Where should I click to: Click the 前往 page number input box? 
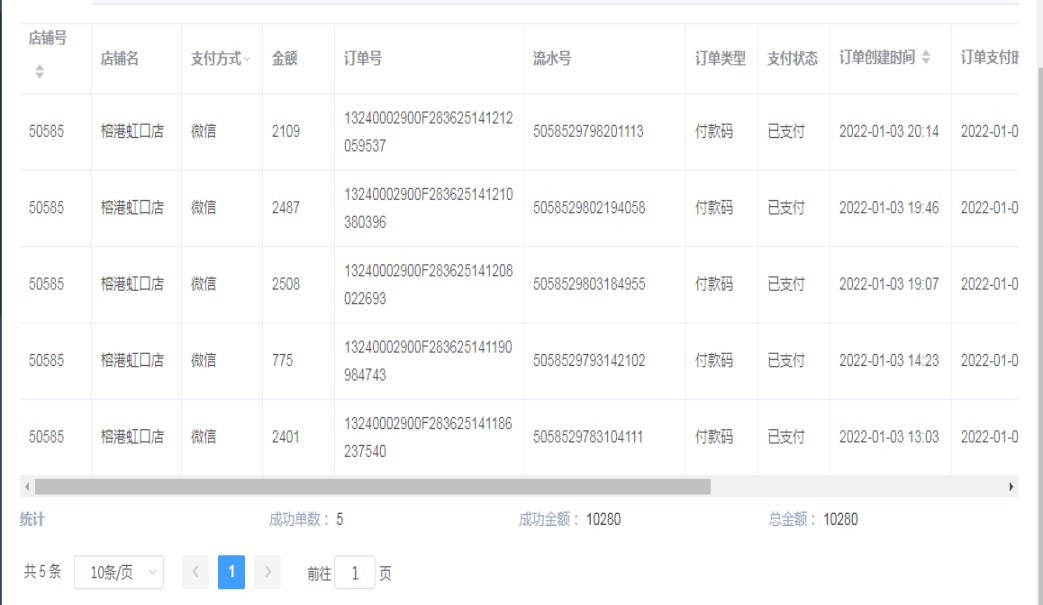click(x=354, y=573)
